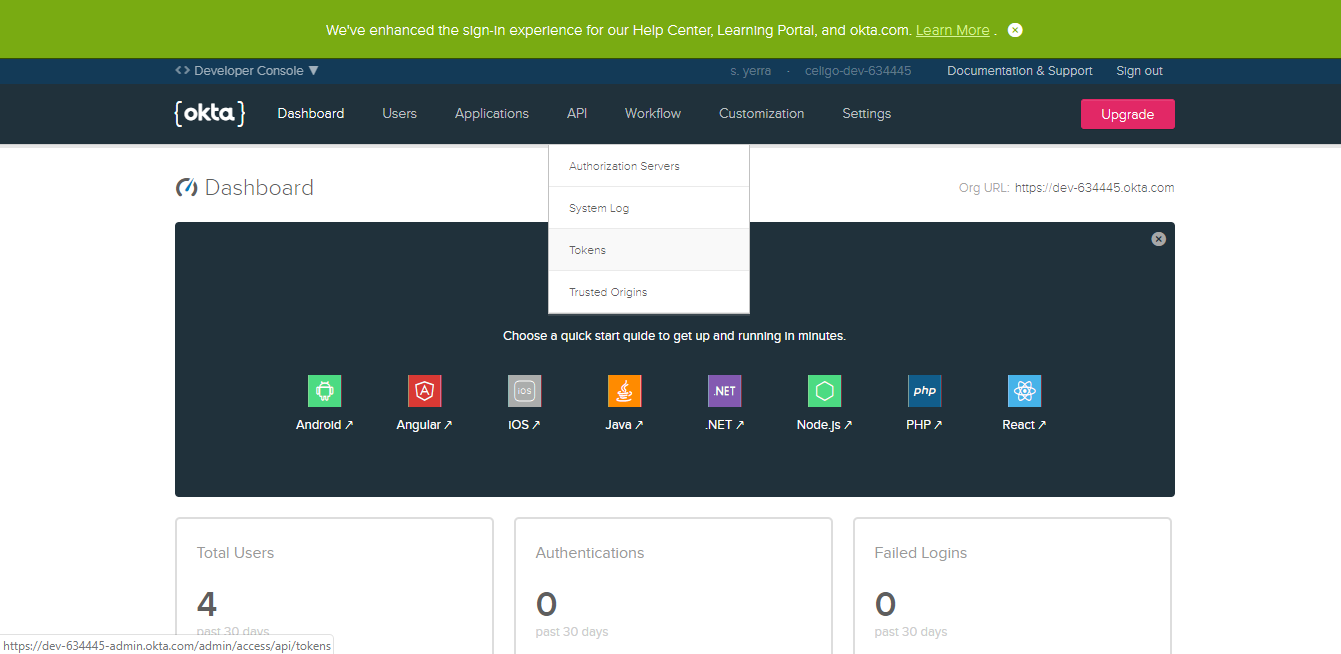Click the Android guide label link
The image size is (1341, 654).
pyautogui.click(x=325, y=425)
